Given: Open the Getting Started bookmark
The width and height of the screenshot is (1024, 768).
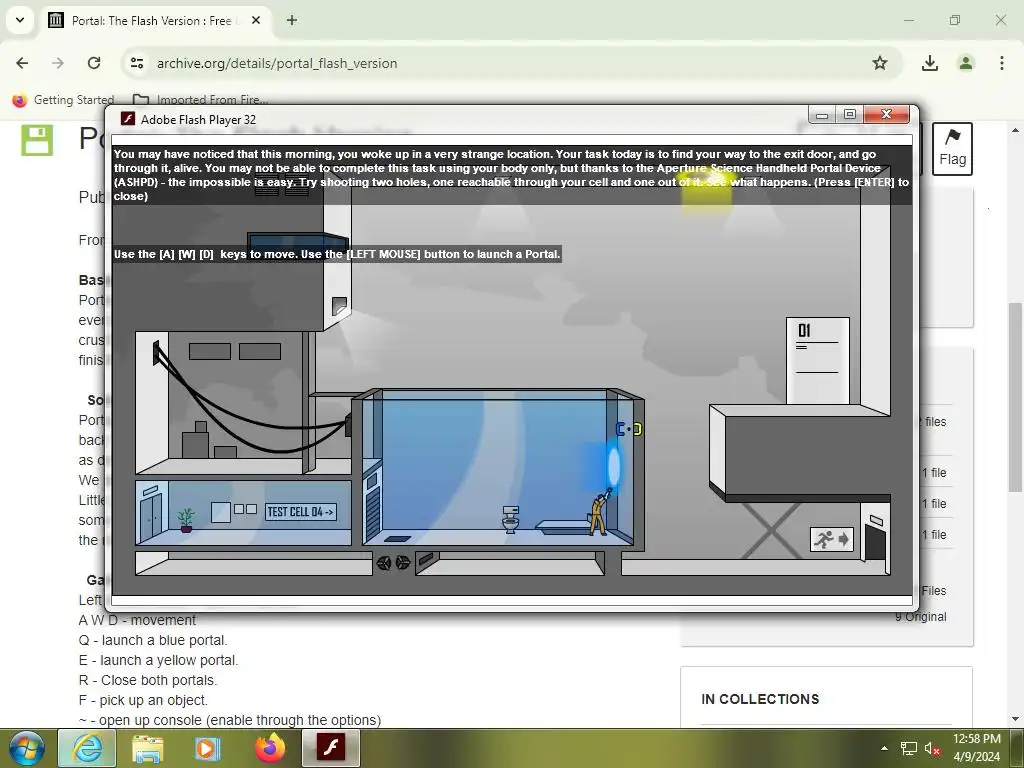Looking at the screenshot, I should [63, 100].
